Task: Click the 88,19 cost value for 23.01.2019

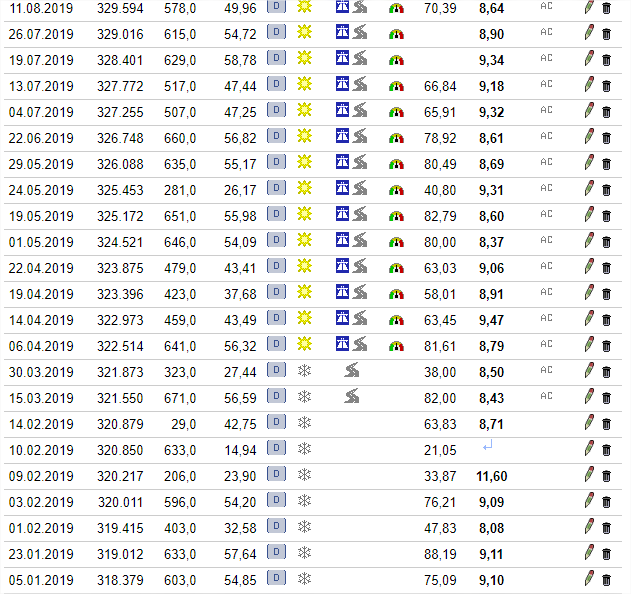Action: tap(440, 554)
